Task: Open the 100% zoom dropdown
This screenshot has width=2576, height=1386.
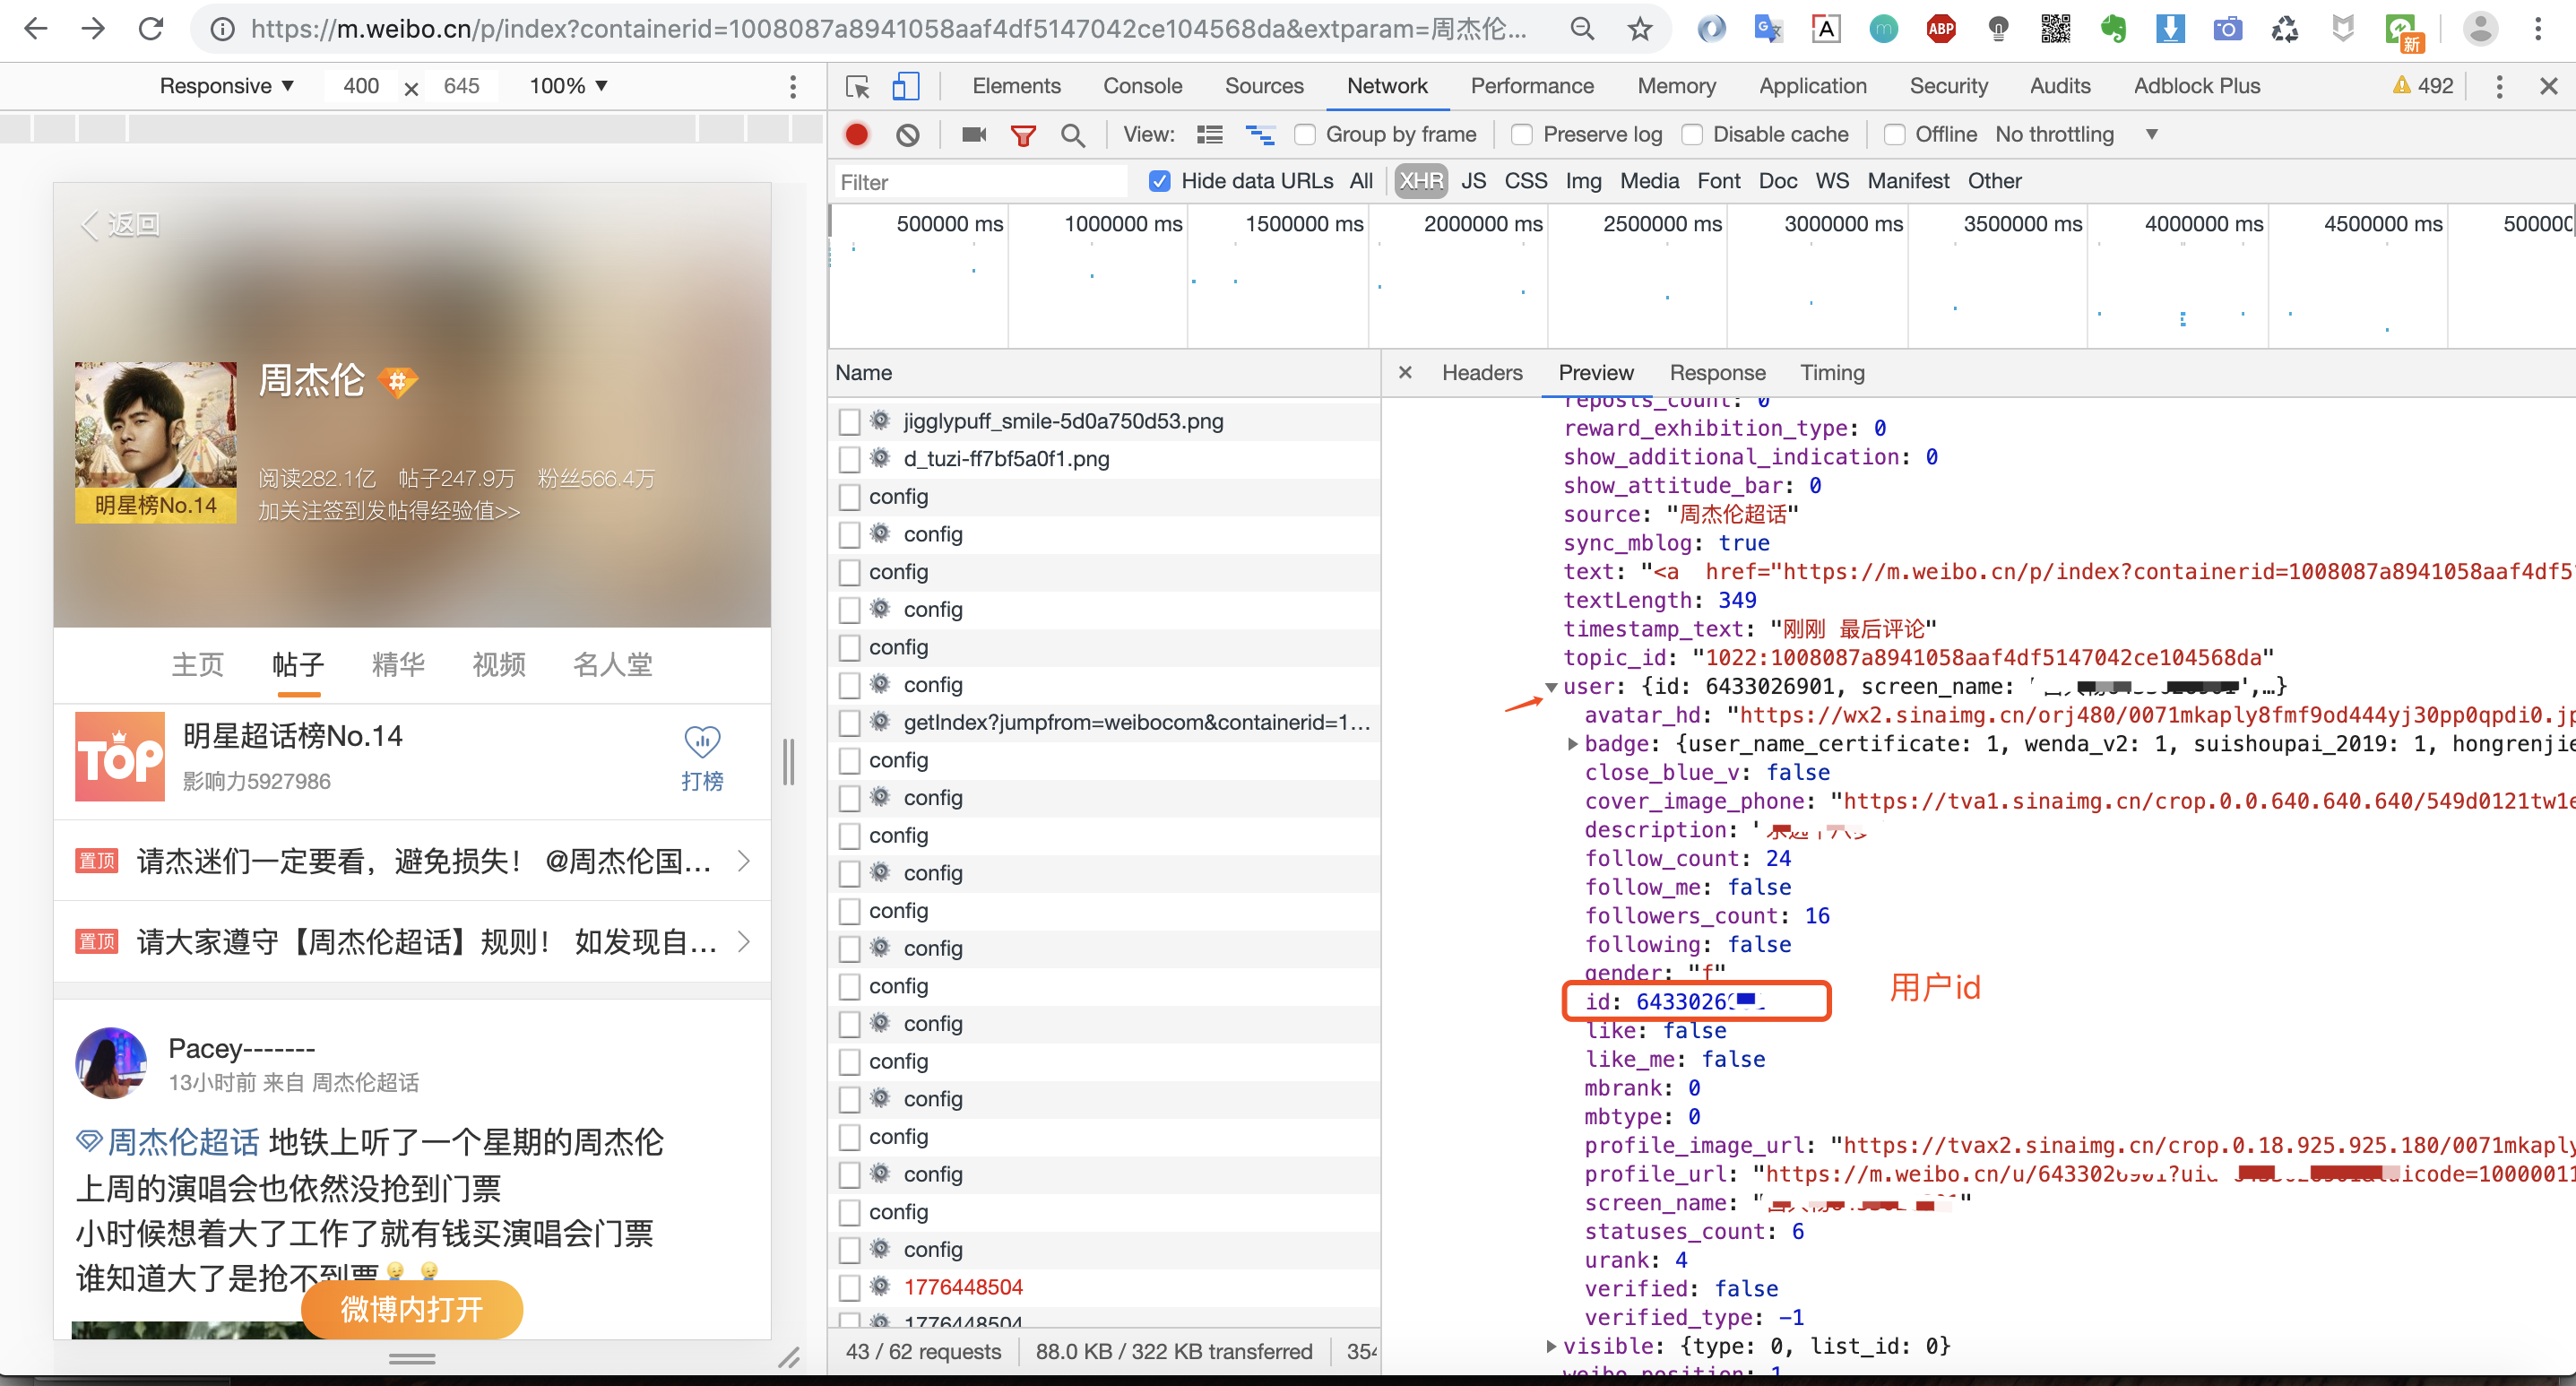Action: point(569,87)
